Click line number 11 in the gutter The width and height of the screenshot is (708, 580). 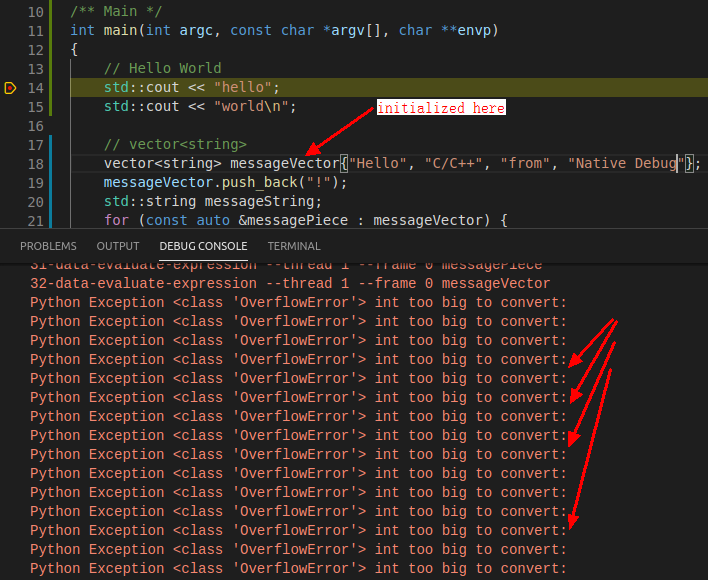pos(36,31)
